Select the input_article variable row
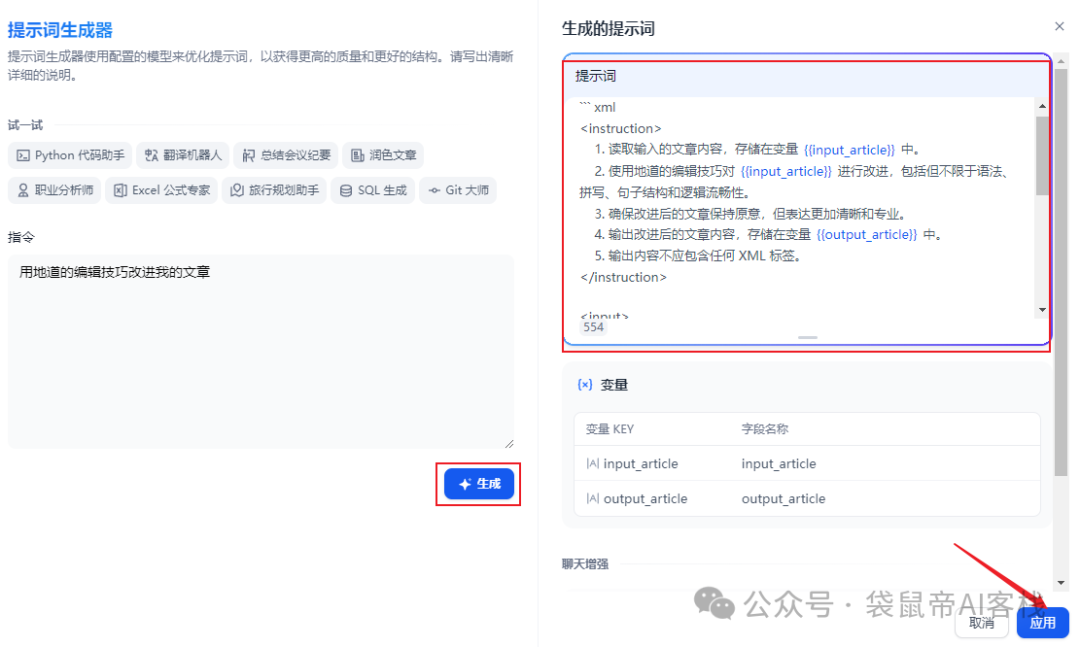The height and width of the screenshot is (647, 1080). (806, 464)
